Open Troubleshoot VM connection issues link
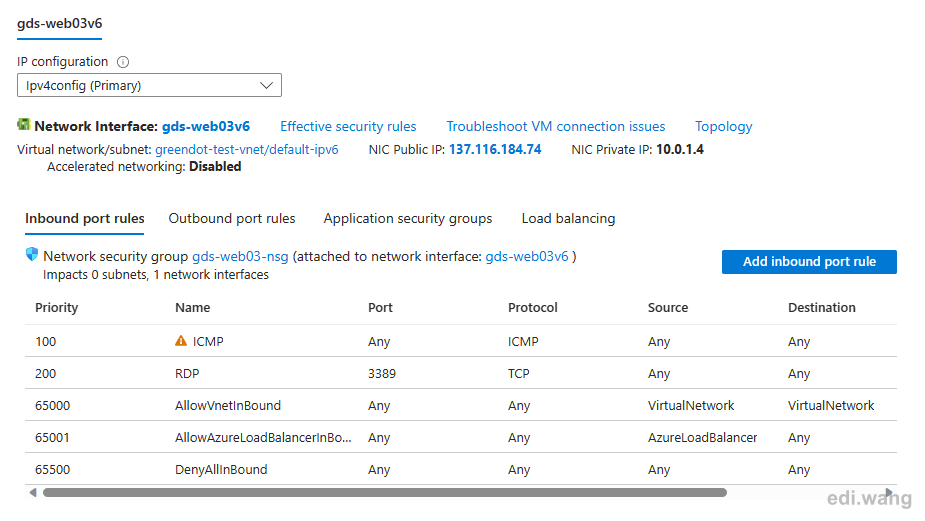The image size is (925, 521). tap(556, 126)
